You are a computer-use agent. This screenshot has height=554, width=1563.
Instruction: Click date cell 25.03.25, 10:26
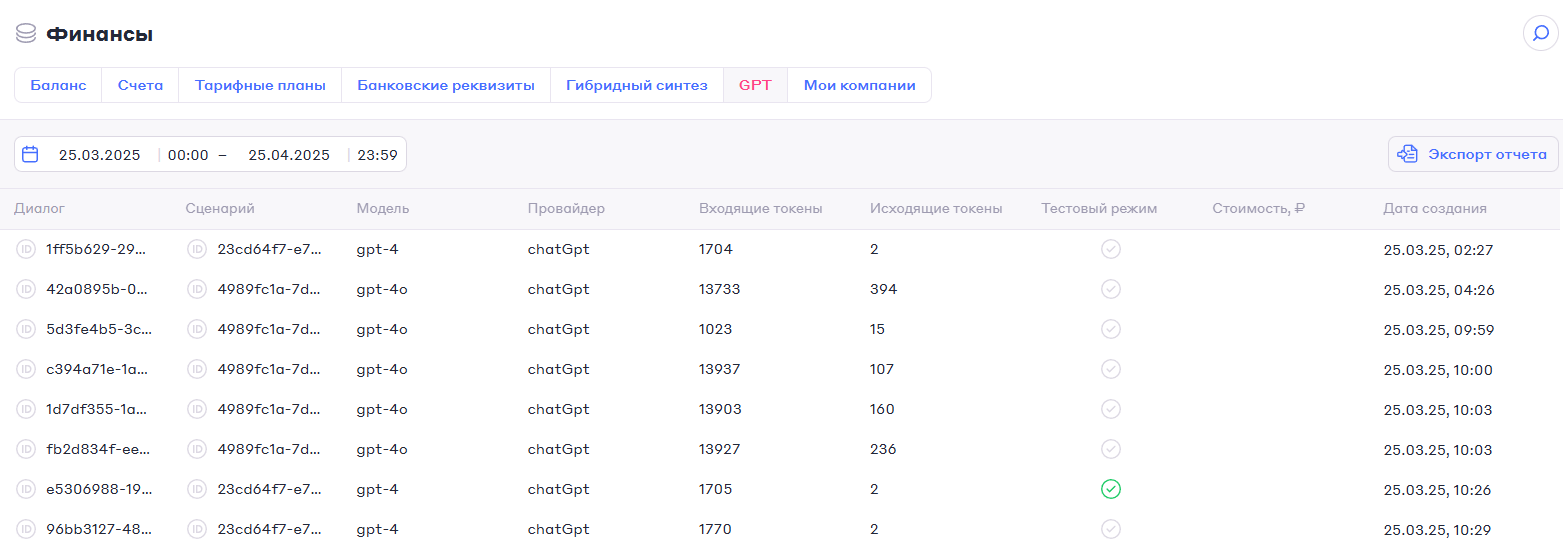1438,490
